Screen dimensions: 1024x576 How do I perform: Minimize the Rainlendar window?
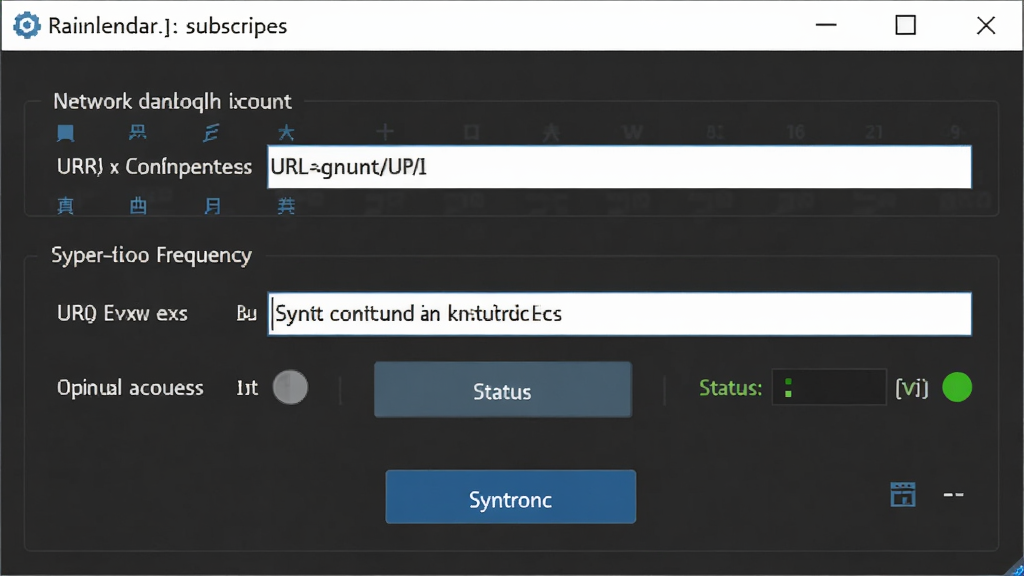(826, 25)
